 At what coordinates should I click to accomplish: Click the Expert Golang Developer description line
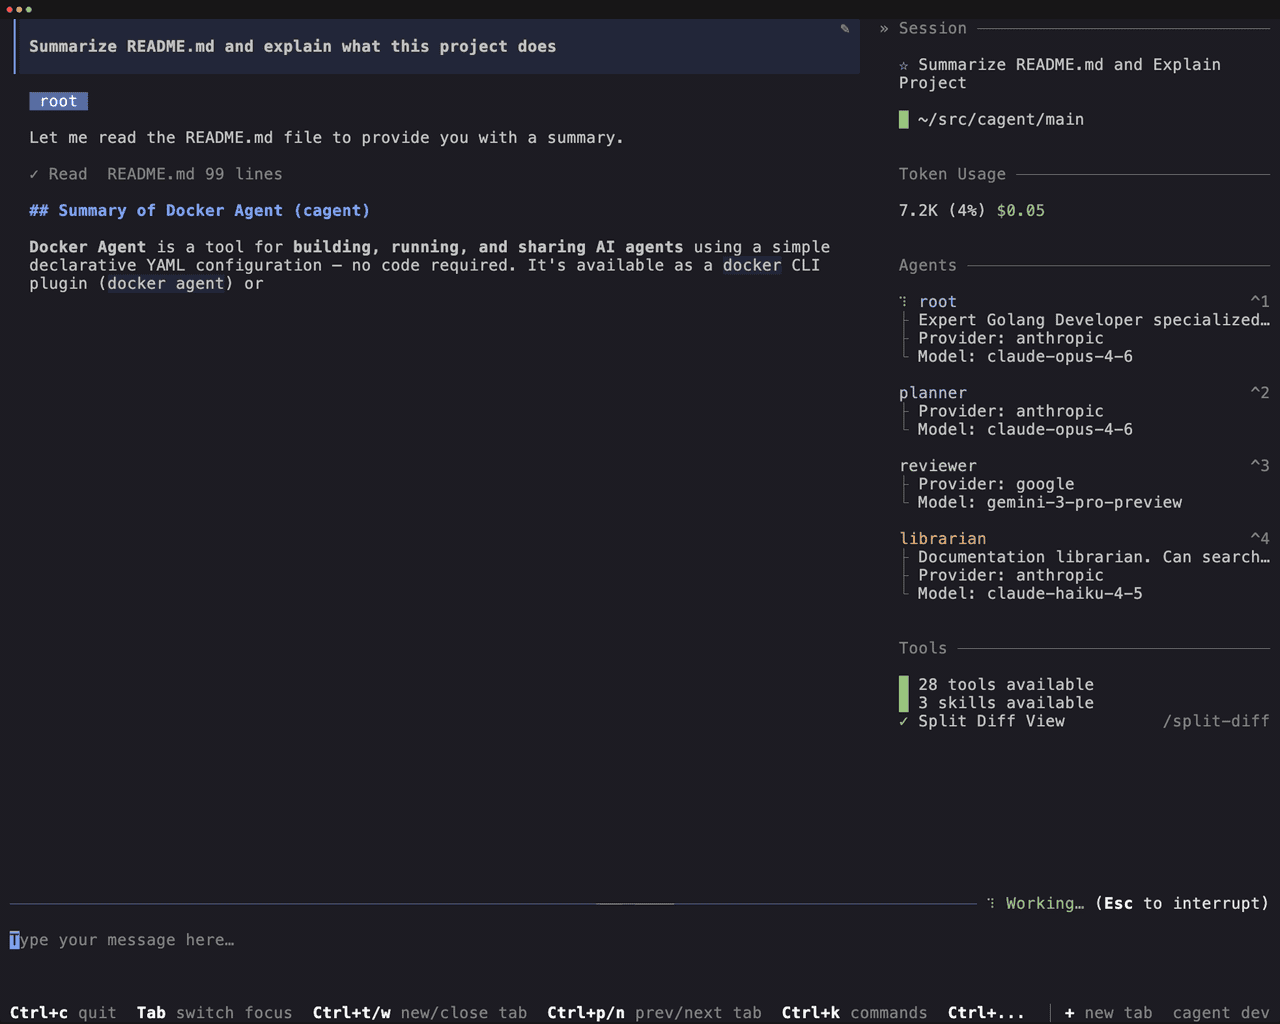(x=1094, y=320)
